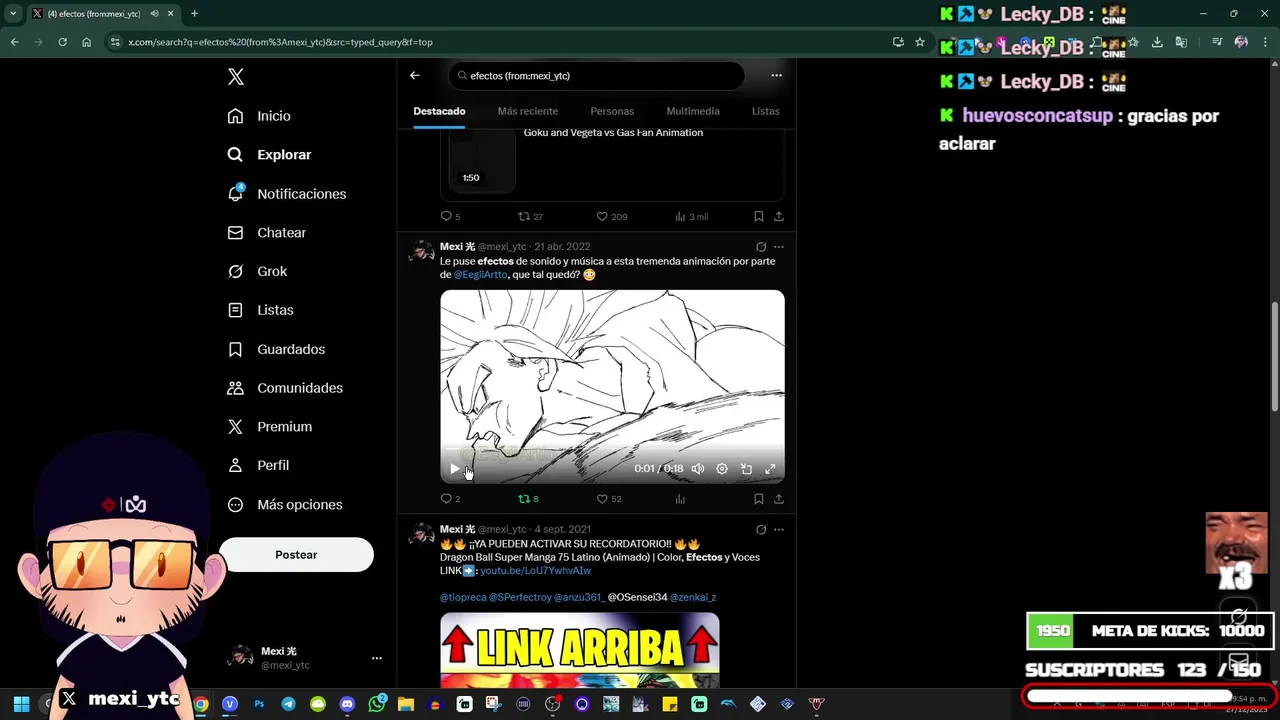1280x720 pixels.
Task: Open Comunidades in the sidebar
Action: click(285, 388)
